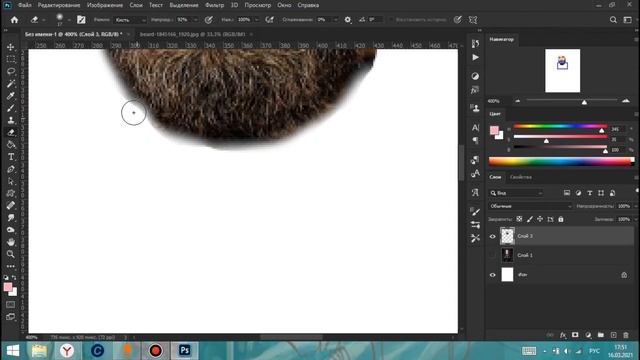Select the Magic Wand tool
Screen dimensions: 640x360
[11, 84]
